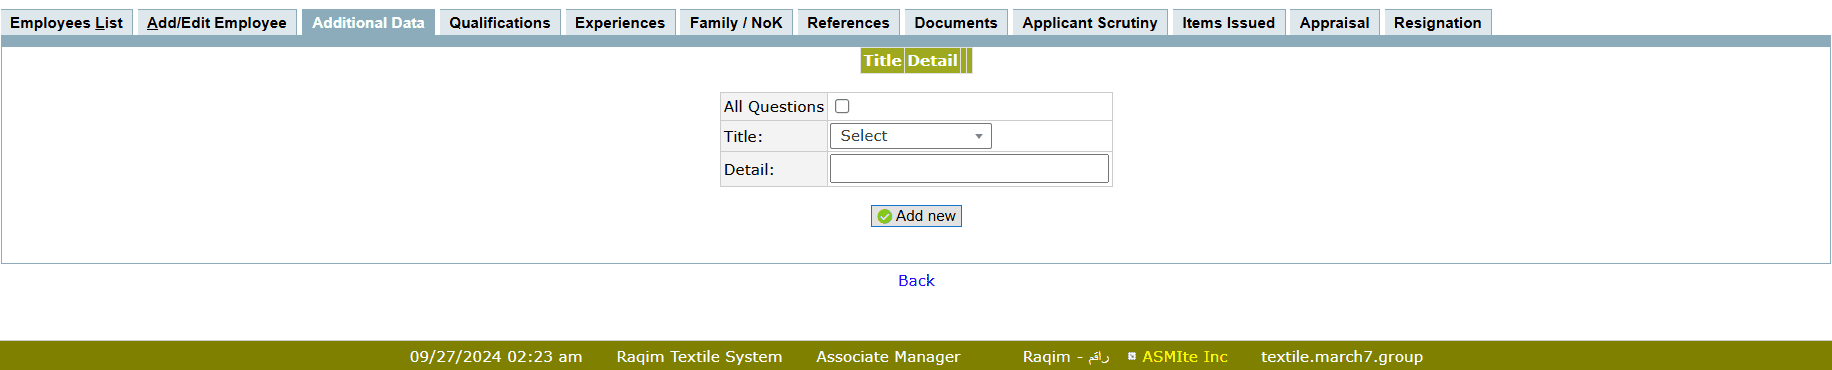
Task: Open the Resignation tab
Action: pos(1437,22)
